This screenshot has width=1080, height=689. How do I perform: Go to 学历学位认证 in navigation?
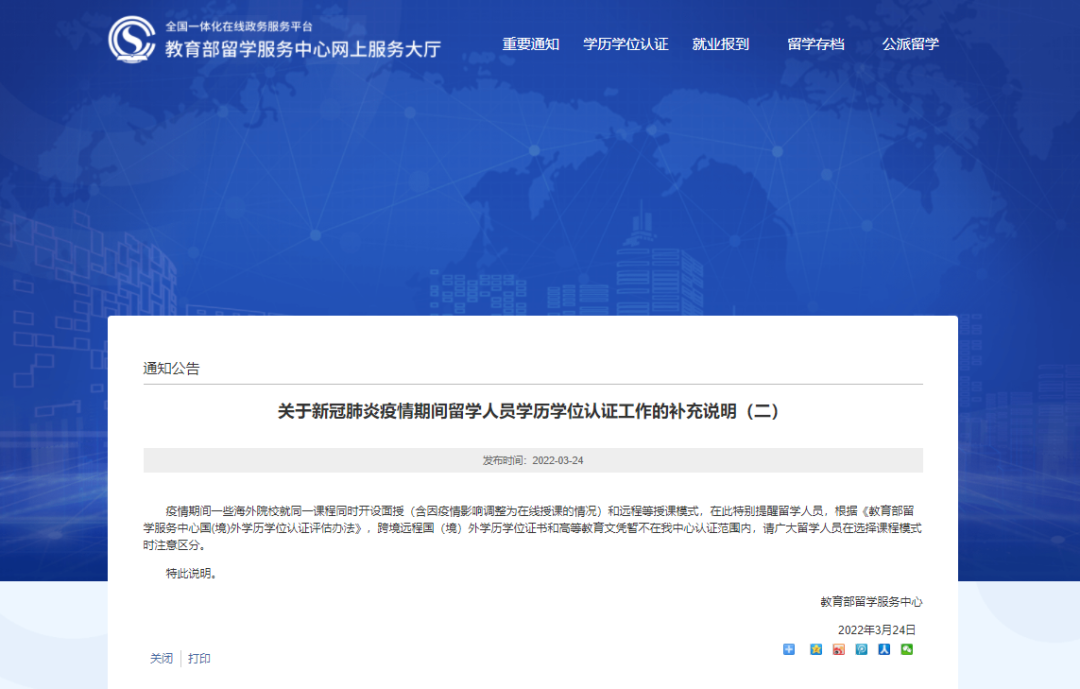(625, 44)
